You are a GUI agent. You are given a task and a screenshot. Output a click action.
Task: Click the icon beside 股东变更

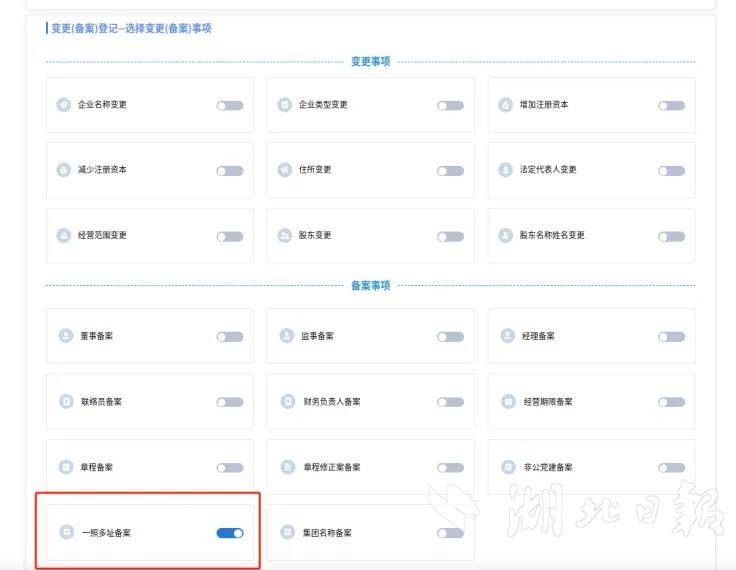pyautogui.click(x=285, y=236)
